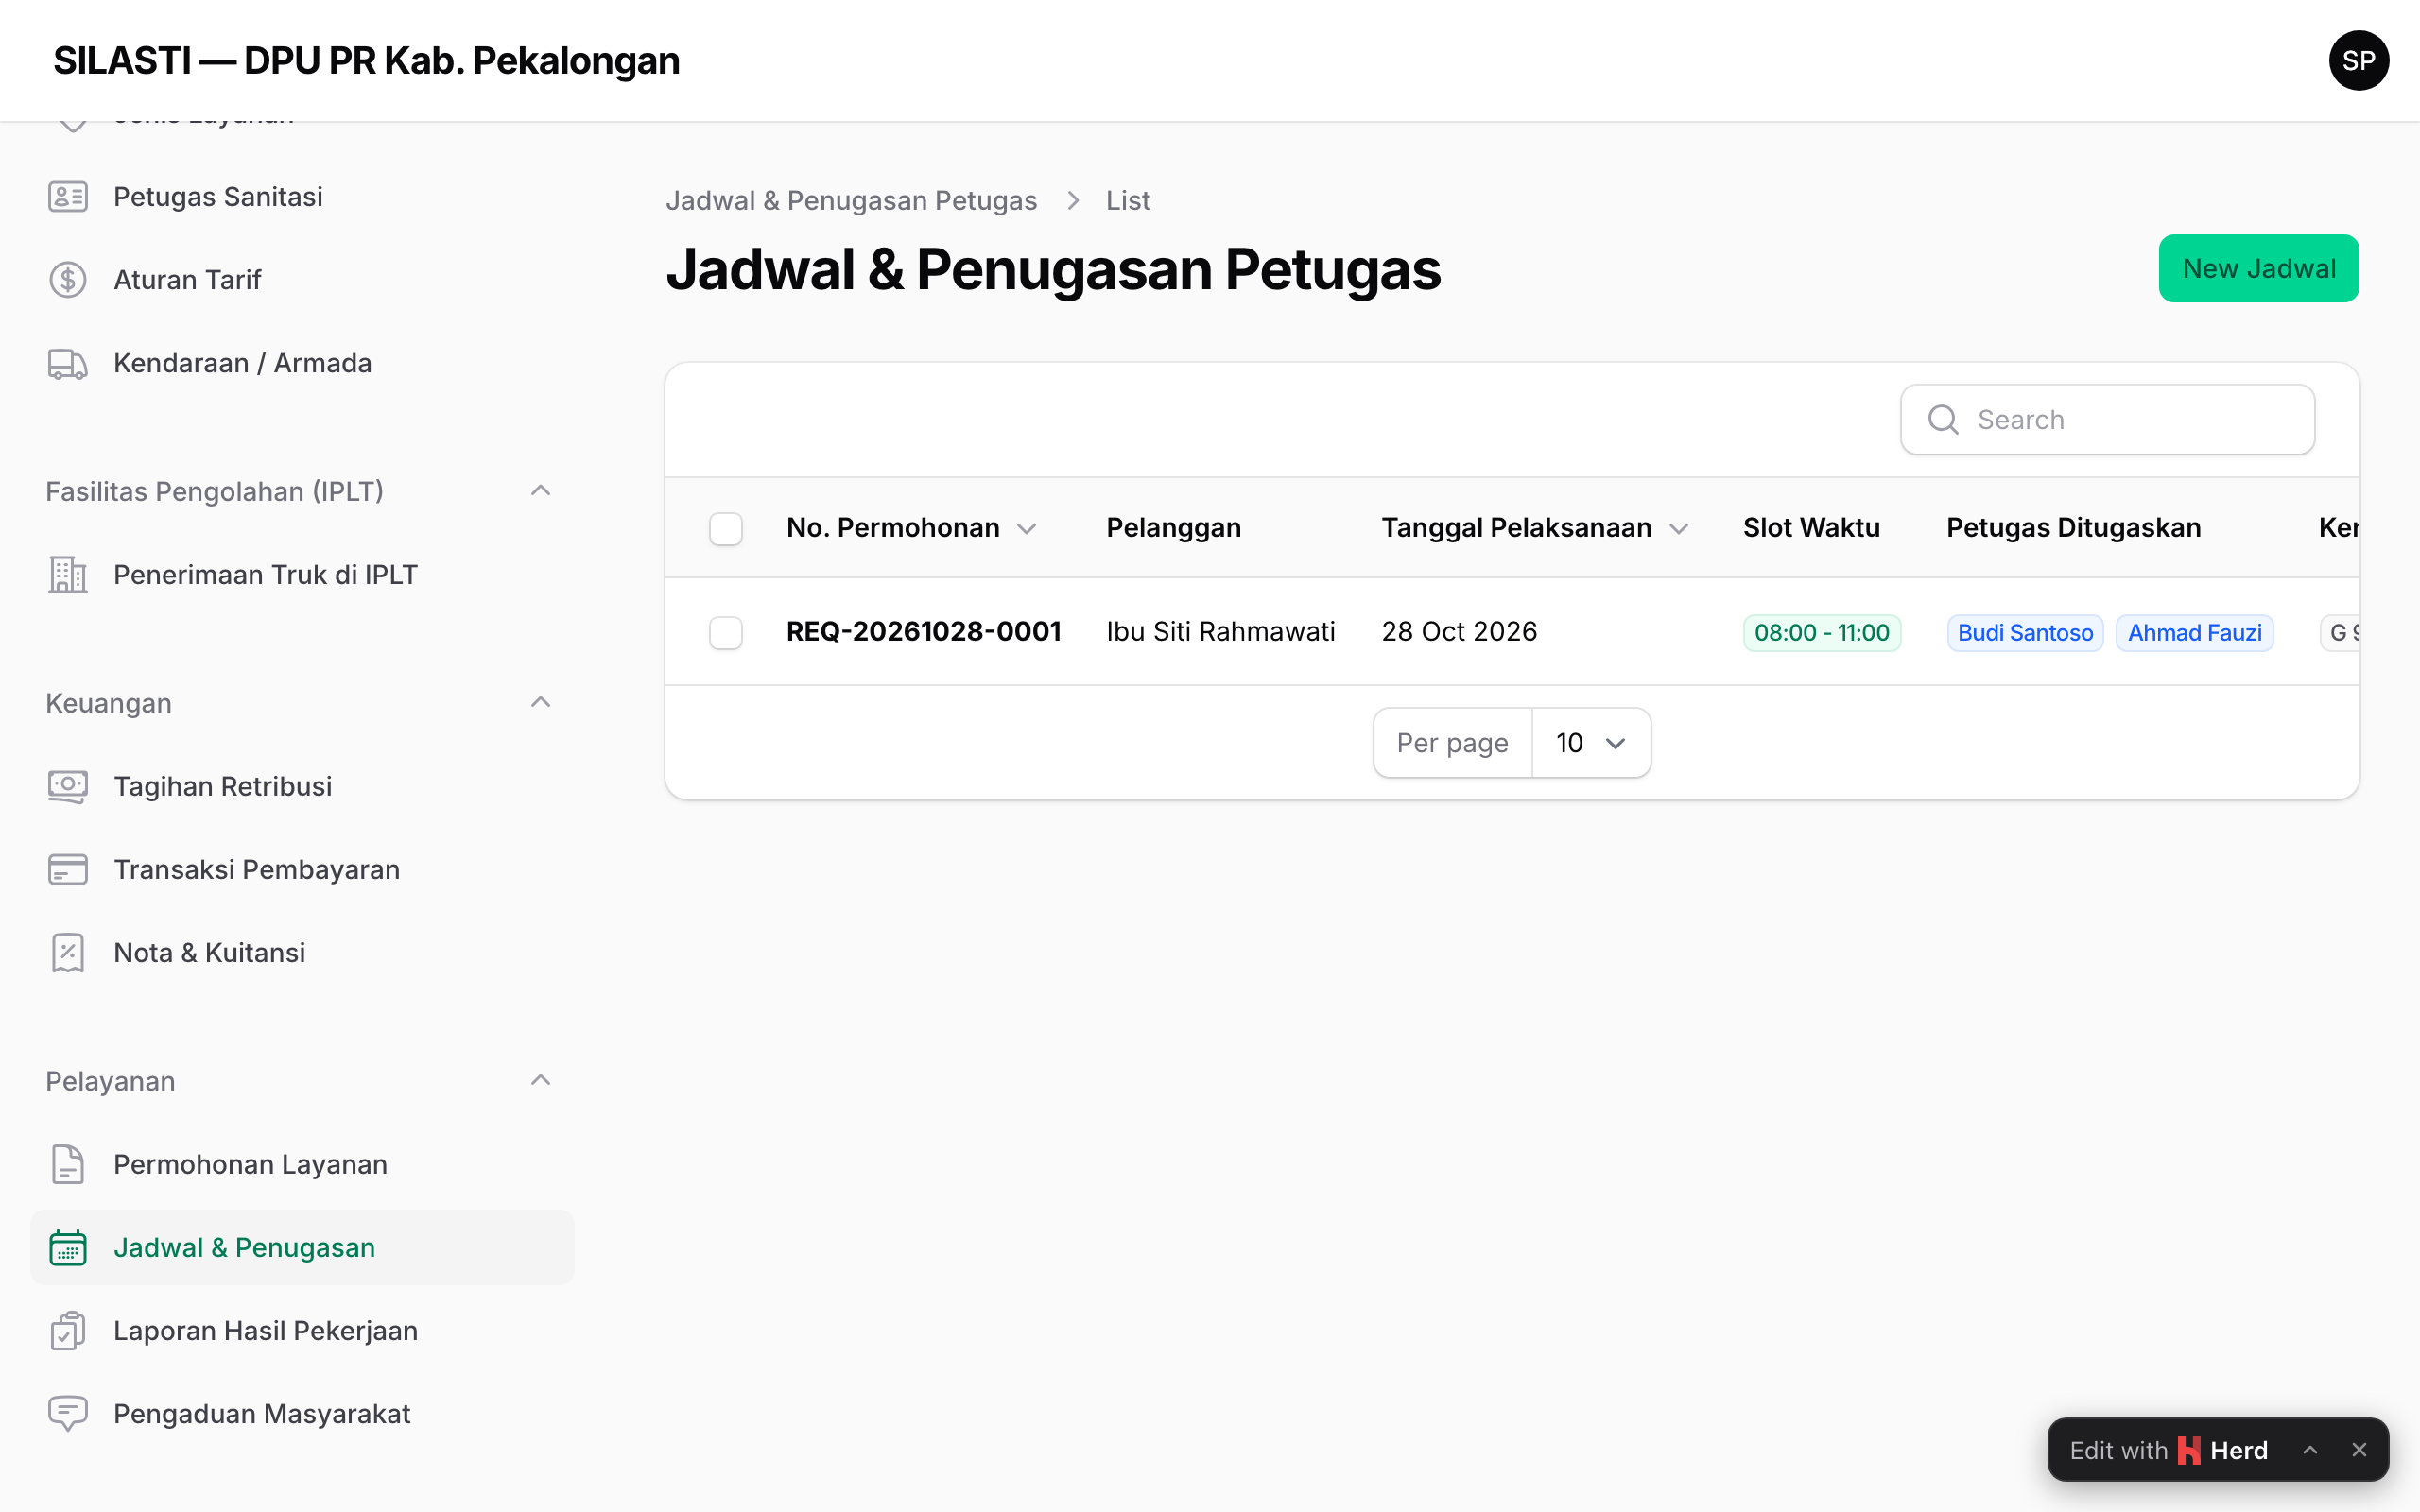Click the Nota & Kuitansi receipt icon

point(68,953)
